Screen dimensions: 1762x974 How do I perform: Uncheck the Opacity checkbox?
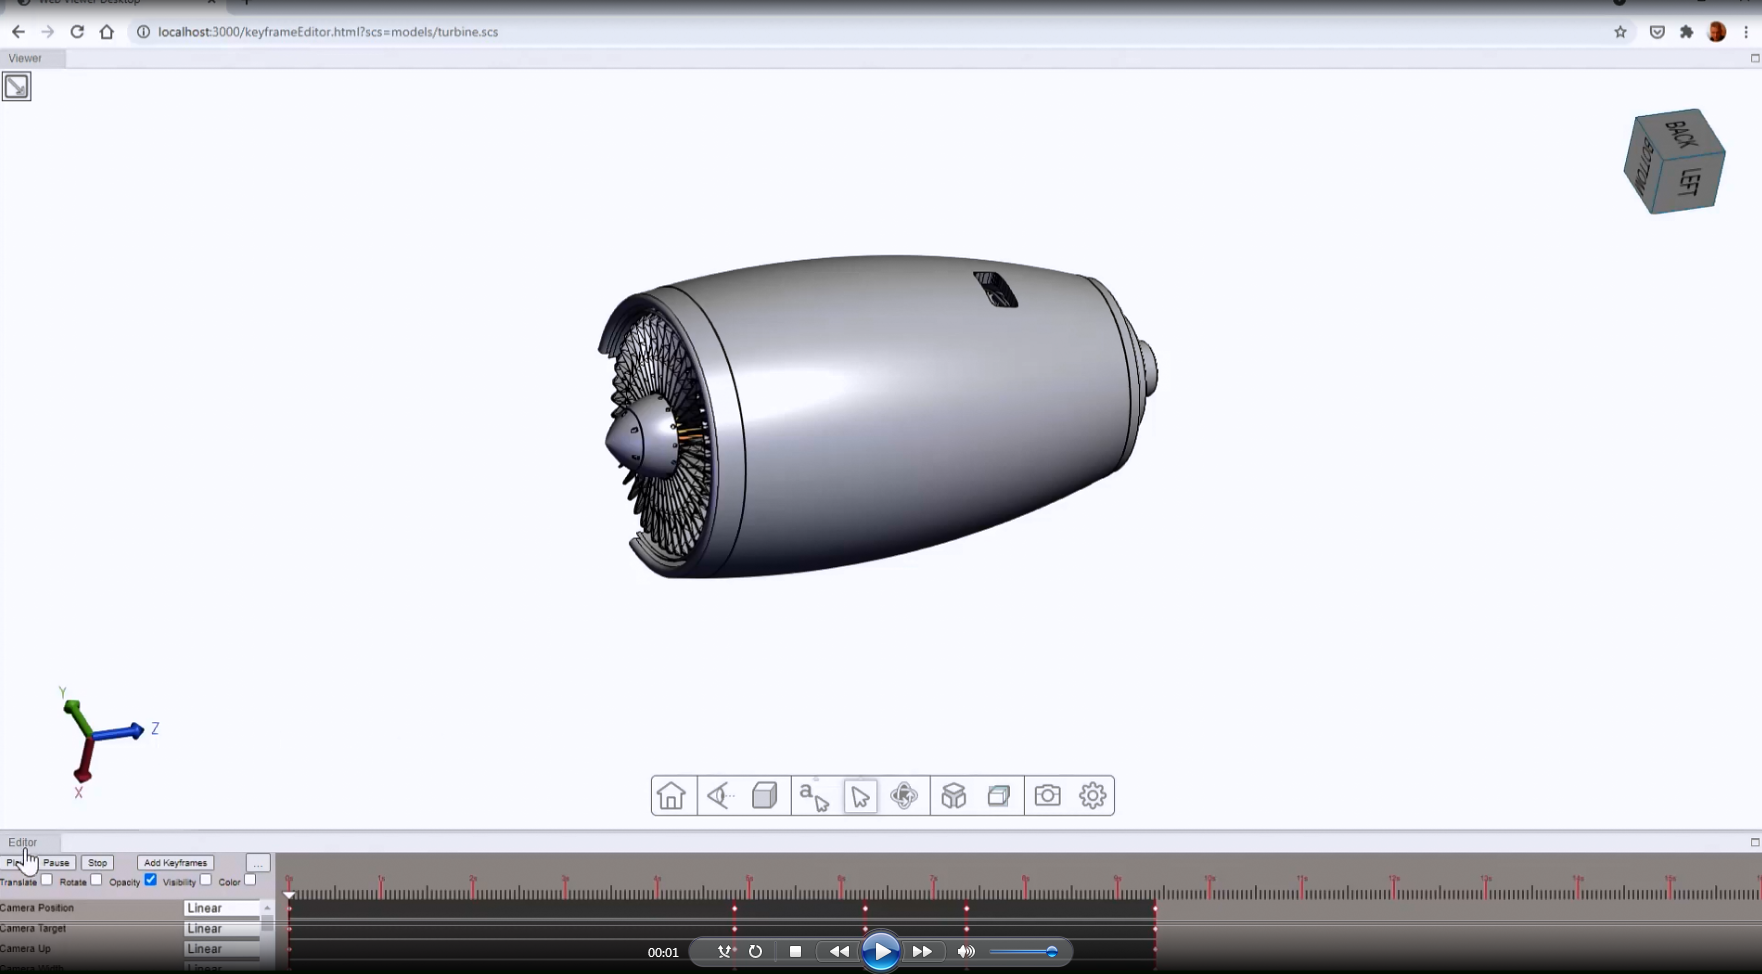[x=150, y=880]
